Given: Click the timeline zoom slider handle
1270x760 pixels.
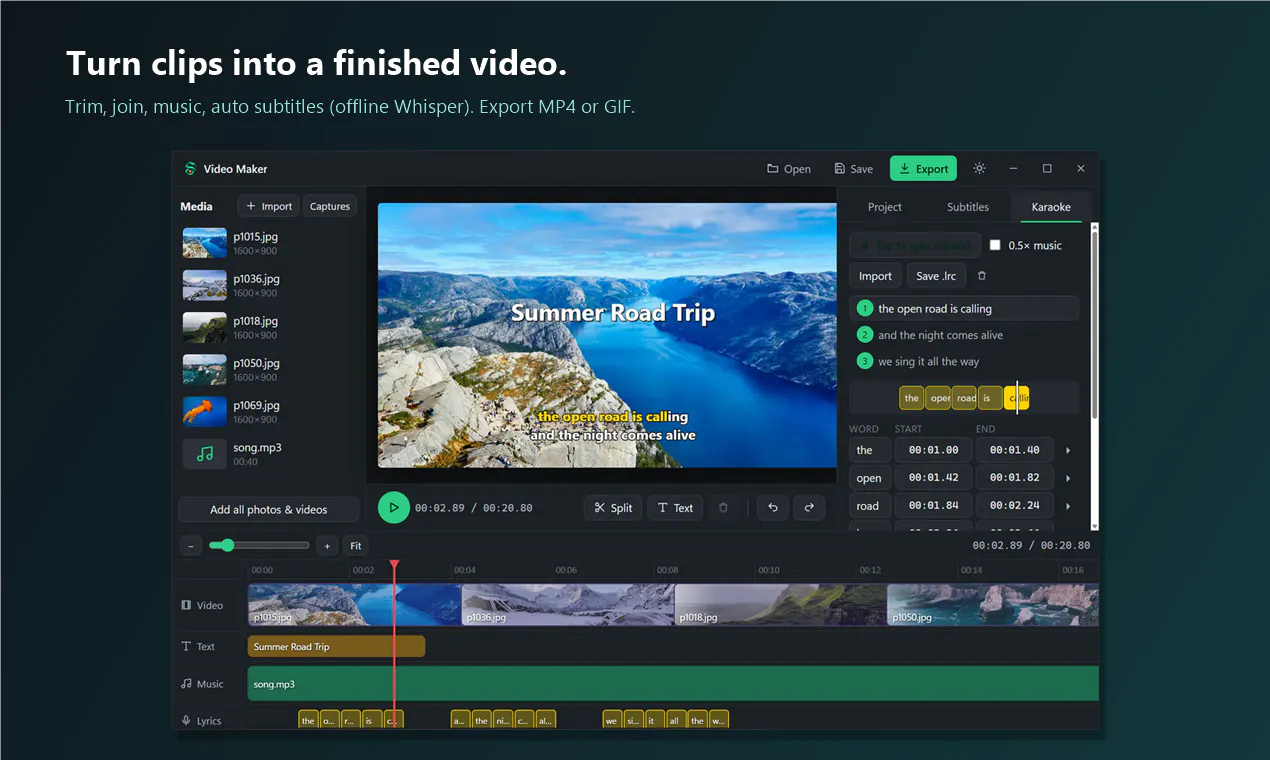Looking at the screenshot, I should (228, 545).
